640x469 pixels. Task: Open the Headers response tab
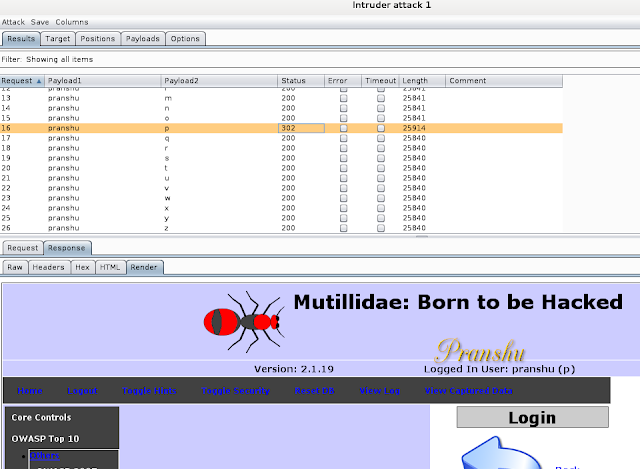(49, 267)
